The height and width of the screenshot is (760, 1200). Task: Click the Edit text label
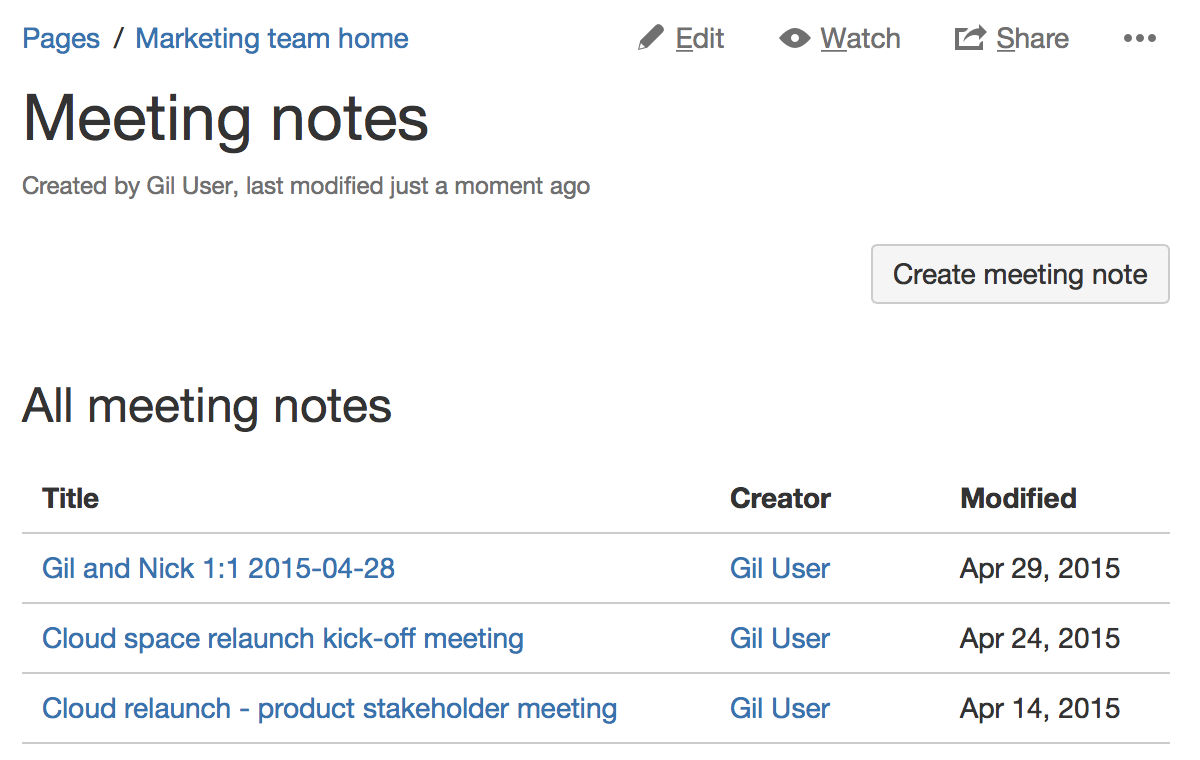(x=700, y=39)
